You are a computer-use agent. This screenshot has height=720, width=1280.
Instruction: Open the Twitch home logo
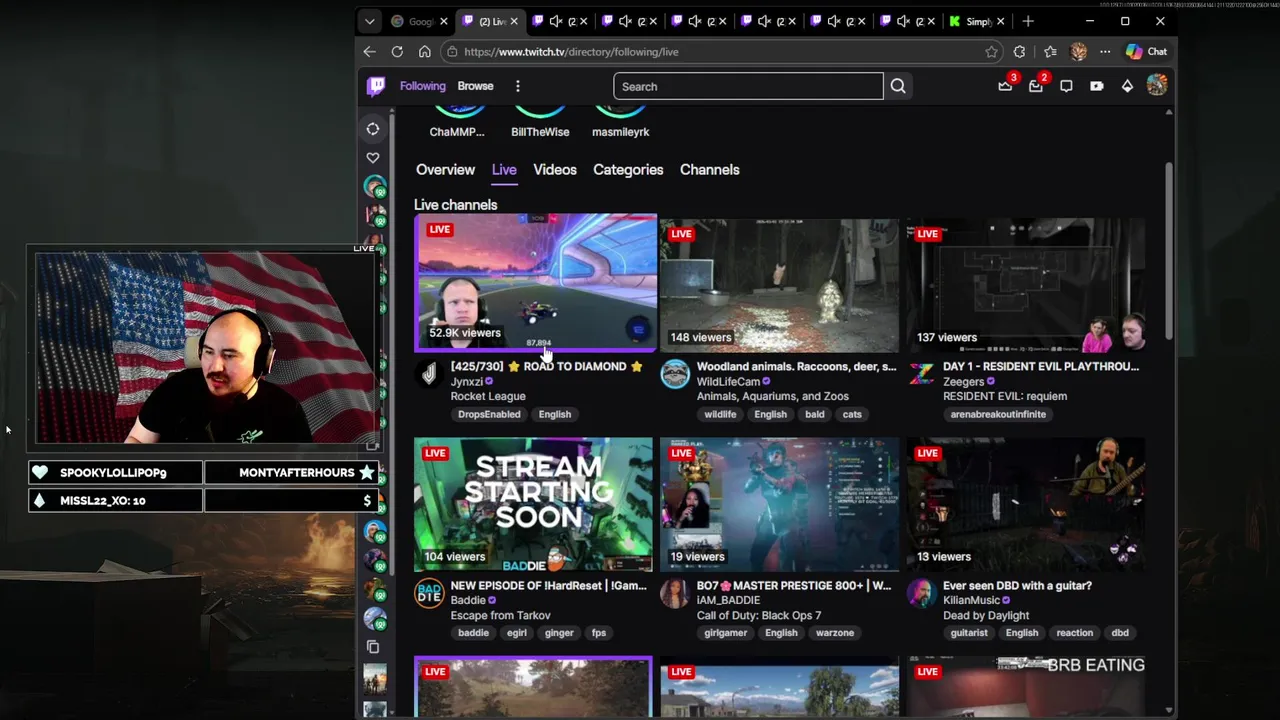pyautogui.click(x=376, y=86)
